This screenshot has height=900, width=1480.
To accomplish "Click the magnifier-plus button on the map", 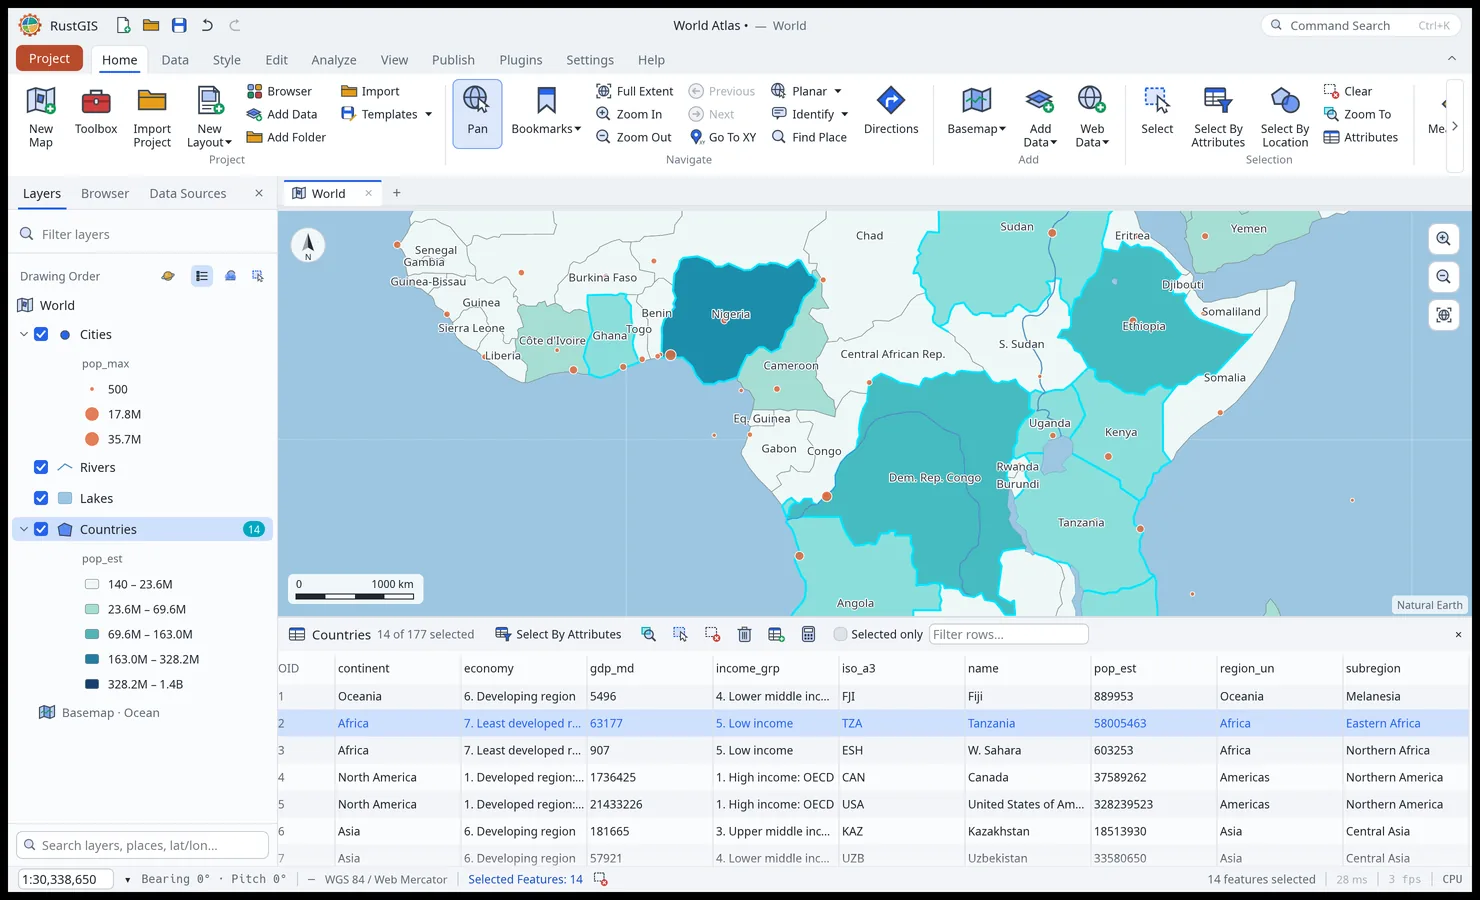I will click(x=1443, y=239).
